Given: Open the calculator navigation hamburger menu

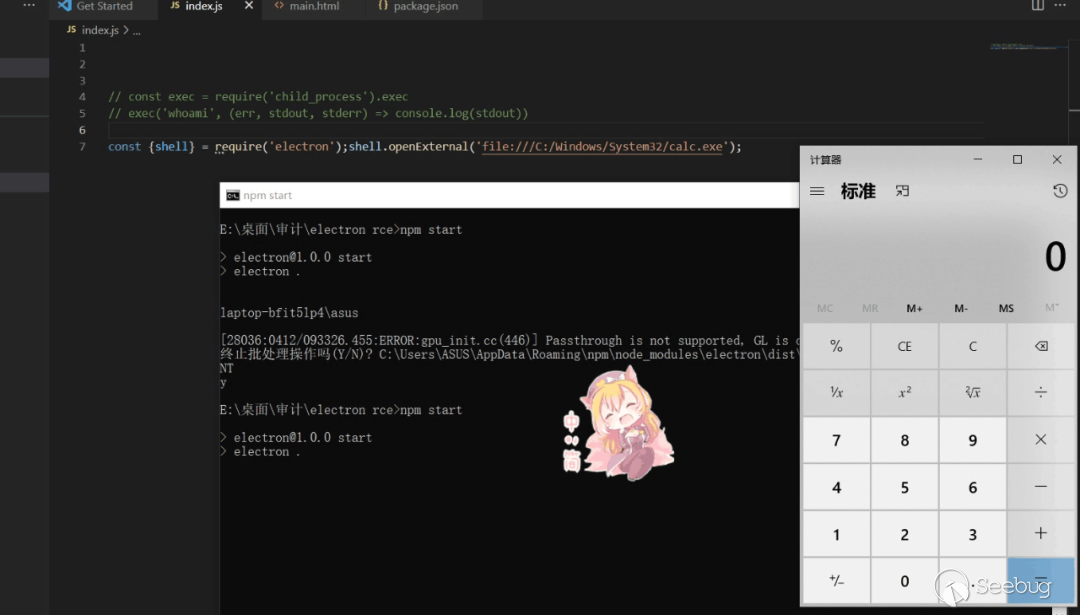Looking at the screenshot, I should 817,191.
